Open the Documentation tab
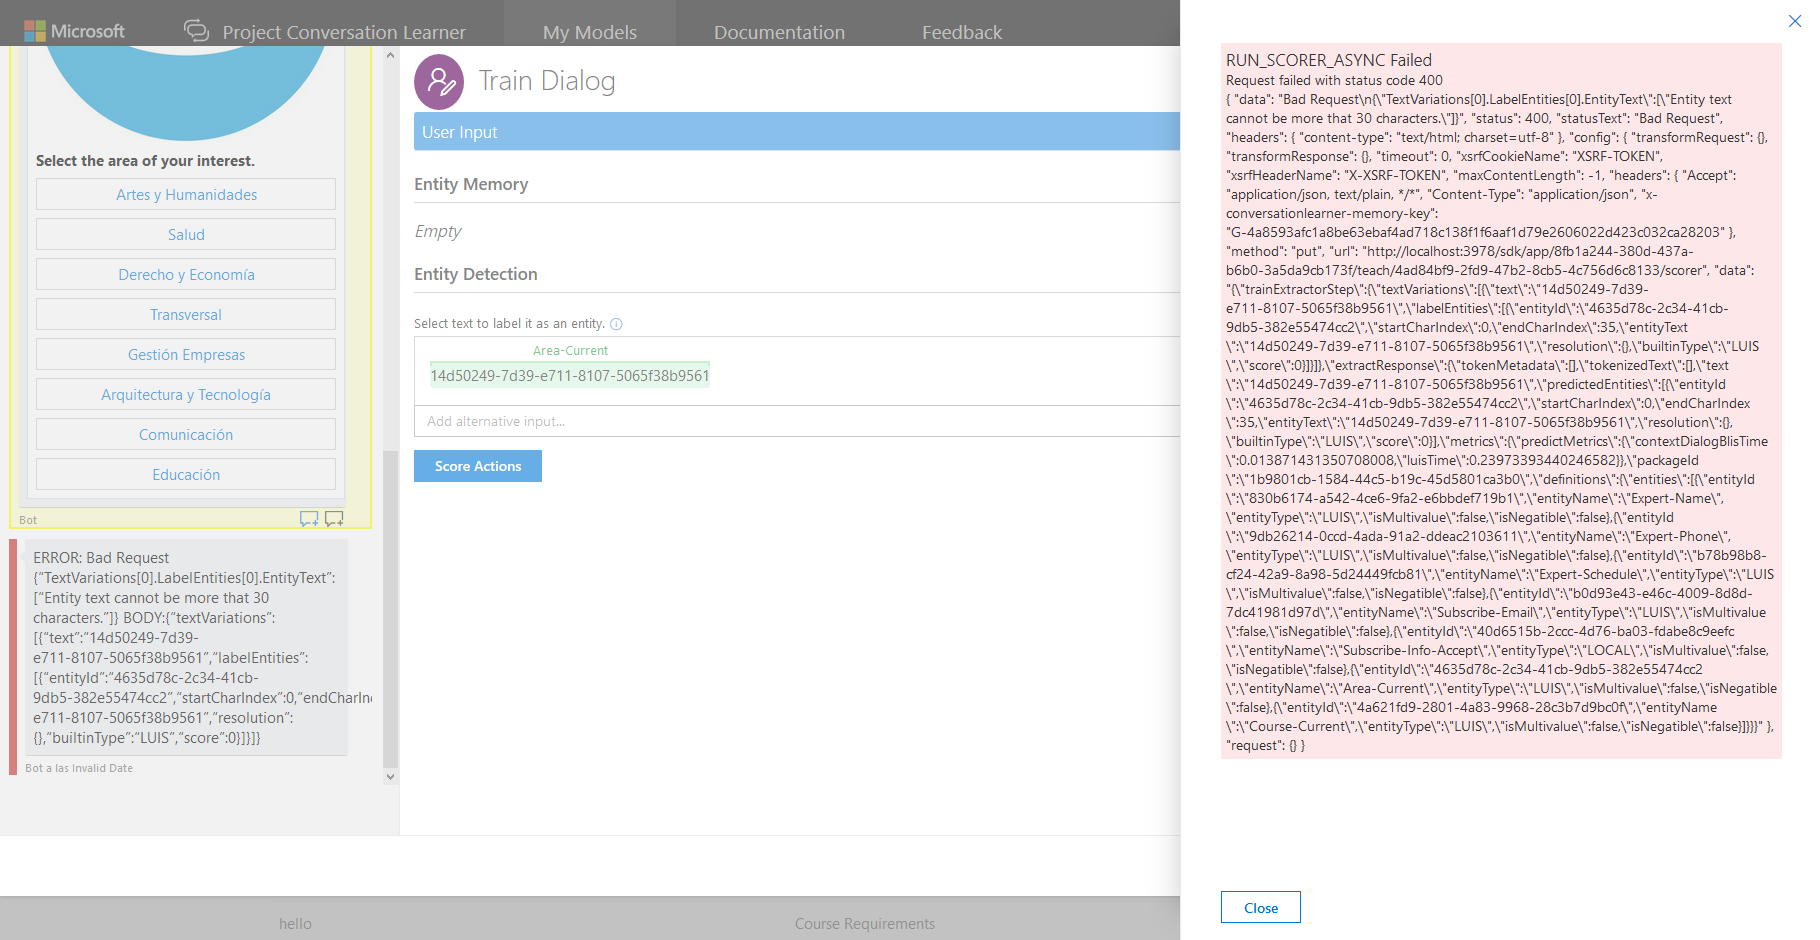Image resolution: width=1820 pixels, height=940 pixels. (779, 32)
